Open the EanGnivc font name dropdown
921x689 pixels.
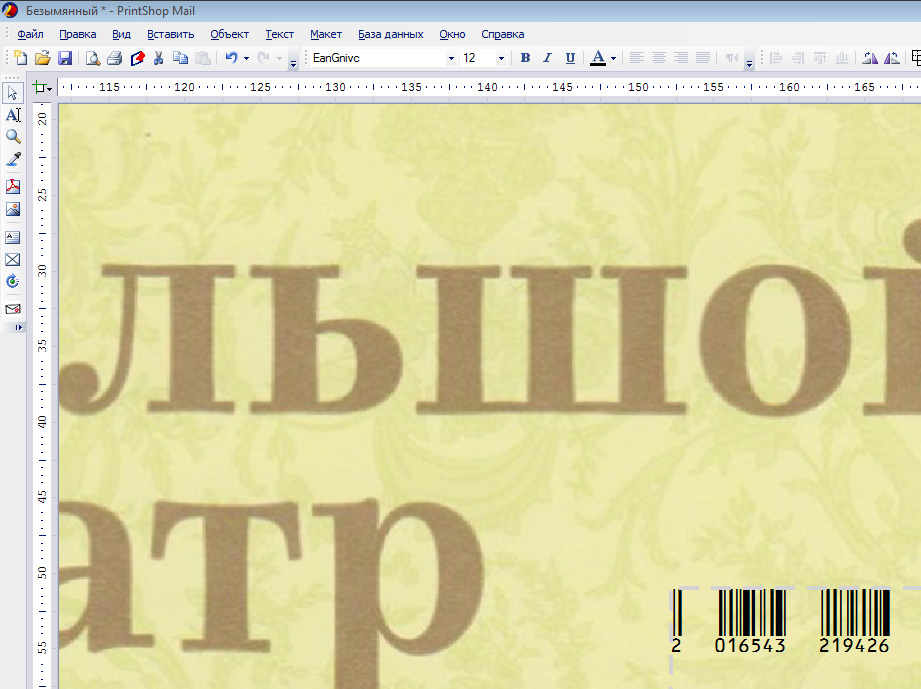tap(451, 58)
